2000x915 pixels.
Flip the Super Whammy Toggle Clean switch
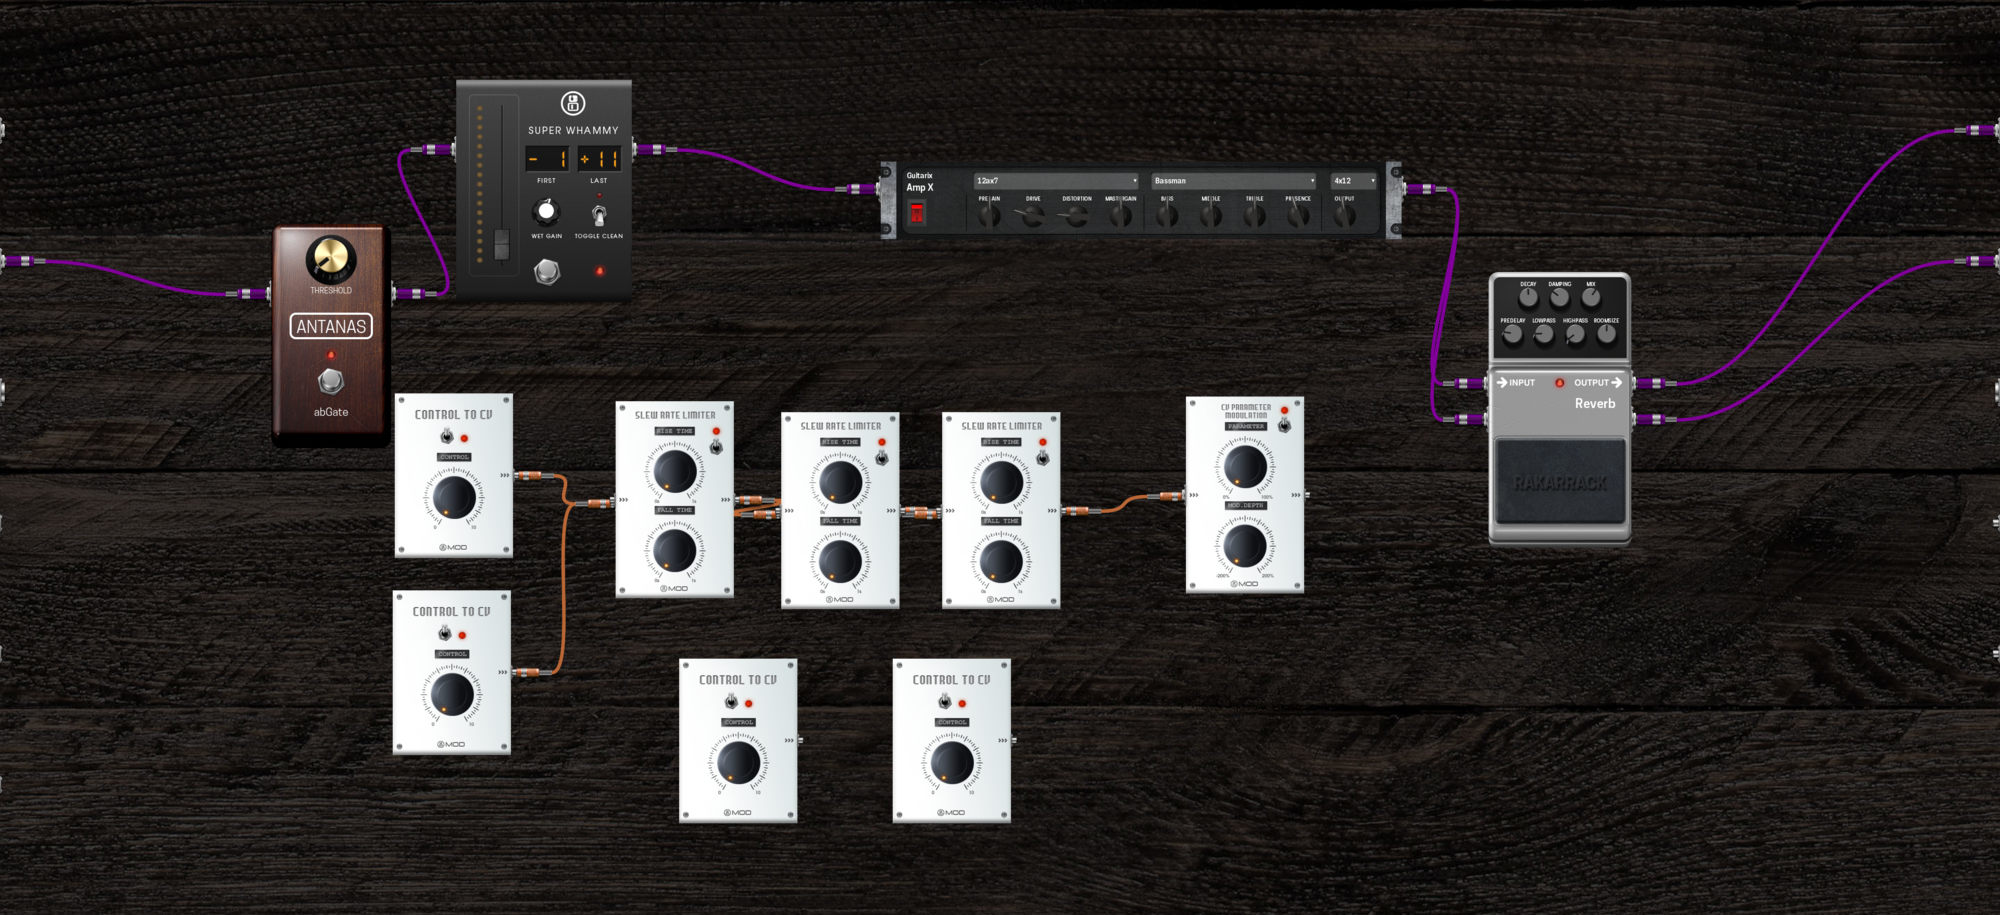(598, 214)
